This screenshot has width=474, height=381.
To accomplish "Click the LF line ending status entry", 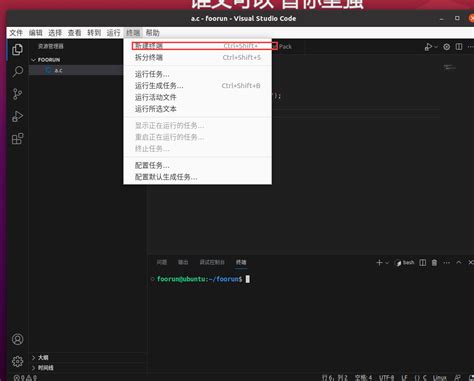I will click(x=404, y=378).
